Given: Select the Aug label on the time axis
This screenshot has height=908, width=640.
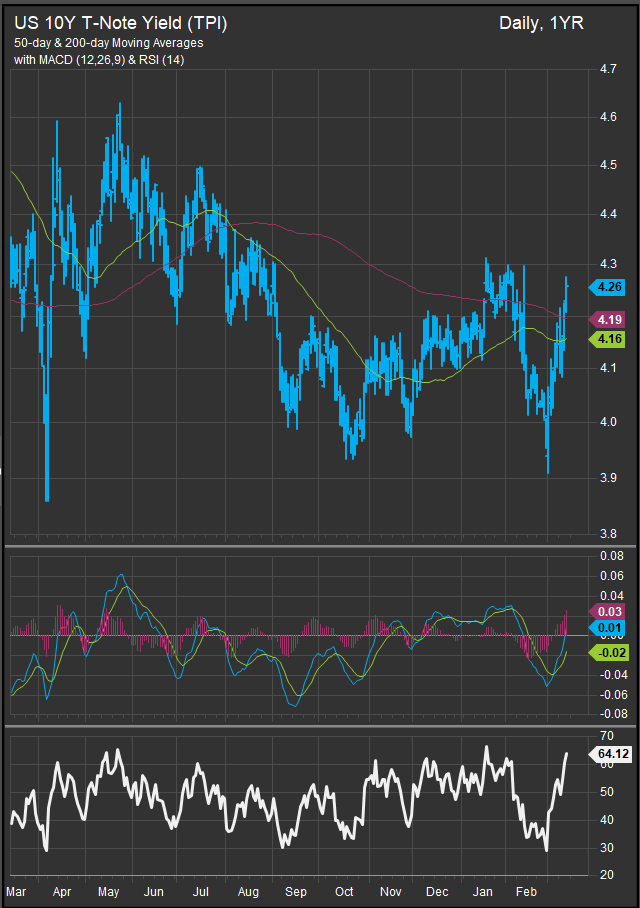Looking at the screenshot, I should (x=250, y=890).
